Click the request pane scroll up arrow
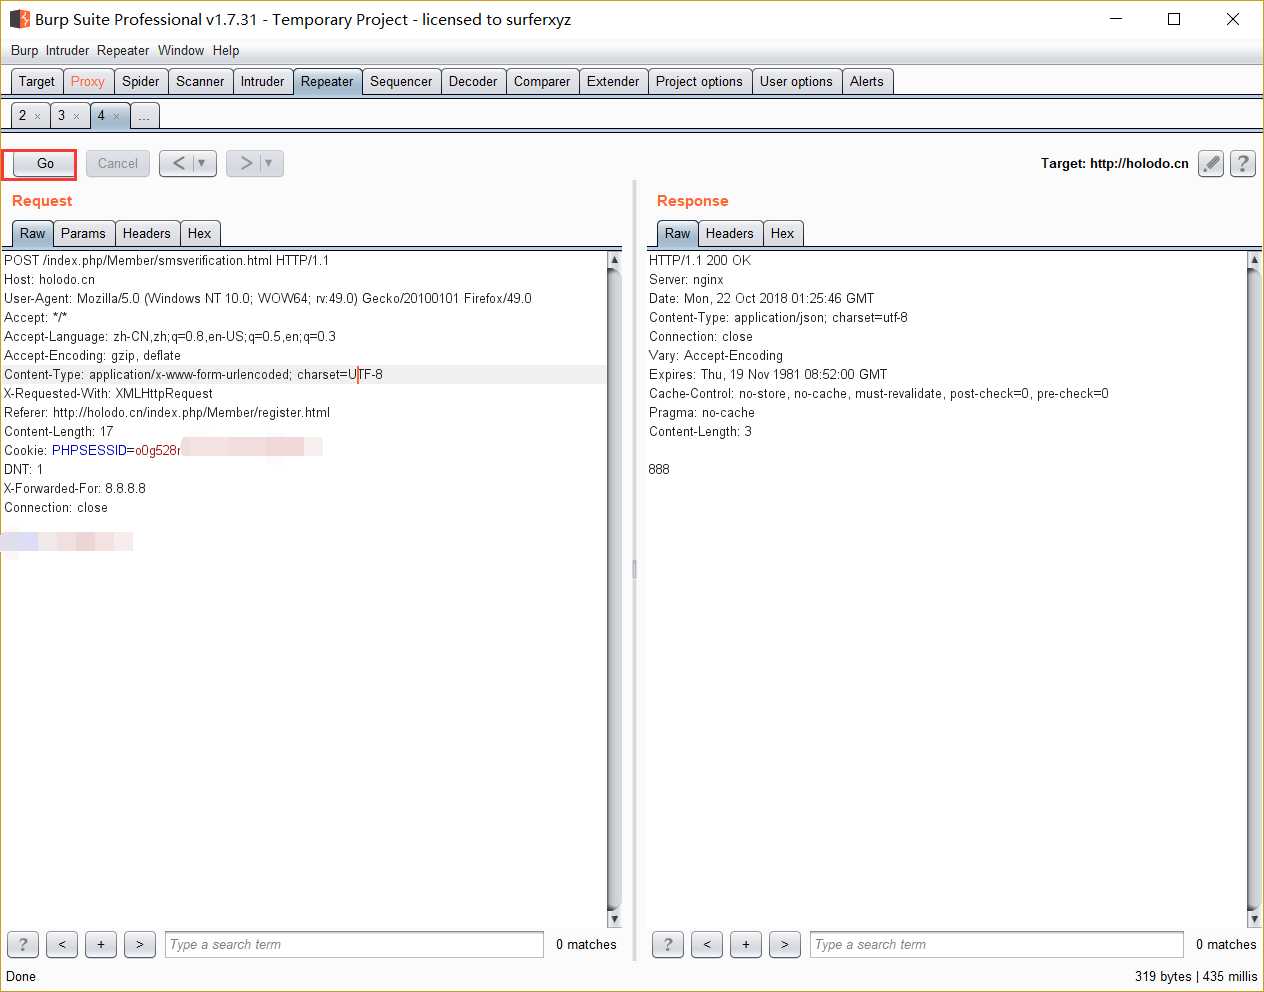This screenshot has width=1264, height=992. pos(614,260)
